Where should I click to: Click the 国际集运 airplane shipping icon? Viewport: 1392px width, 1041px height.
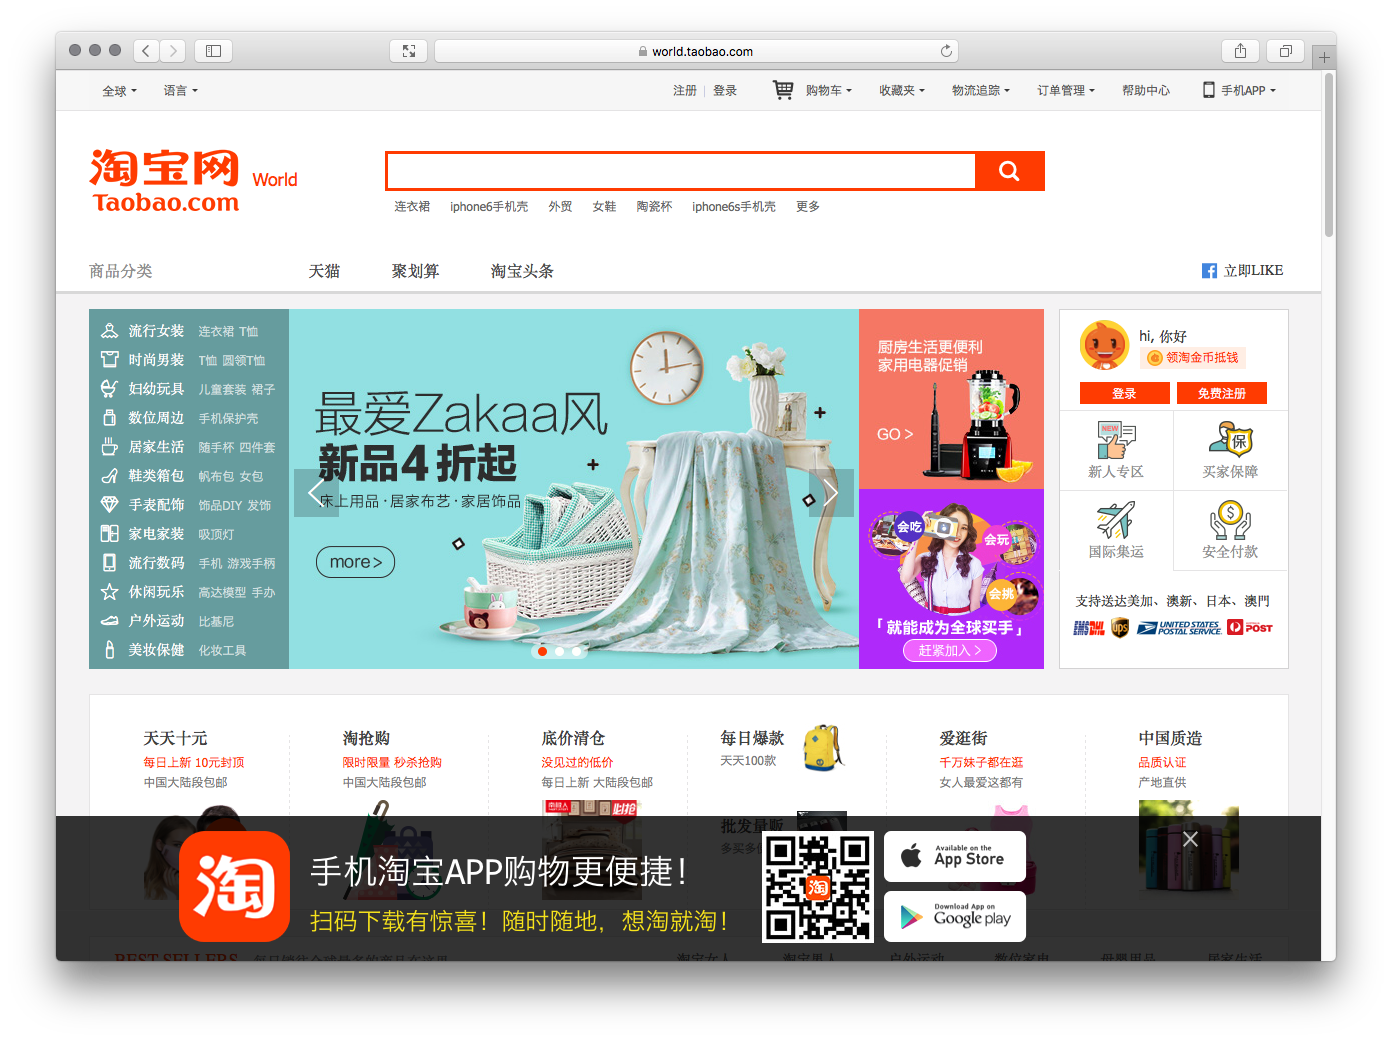pyautogui.click(x=1116, y=520)
